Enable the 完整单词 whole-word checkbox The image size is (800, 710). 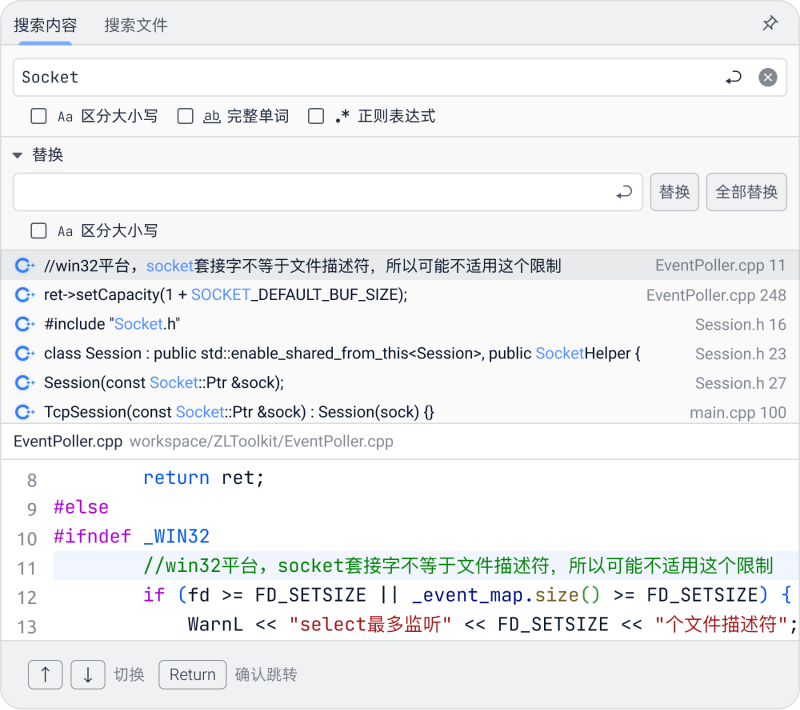[x=185, y=116]
